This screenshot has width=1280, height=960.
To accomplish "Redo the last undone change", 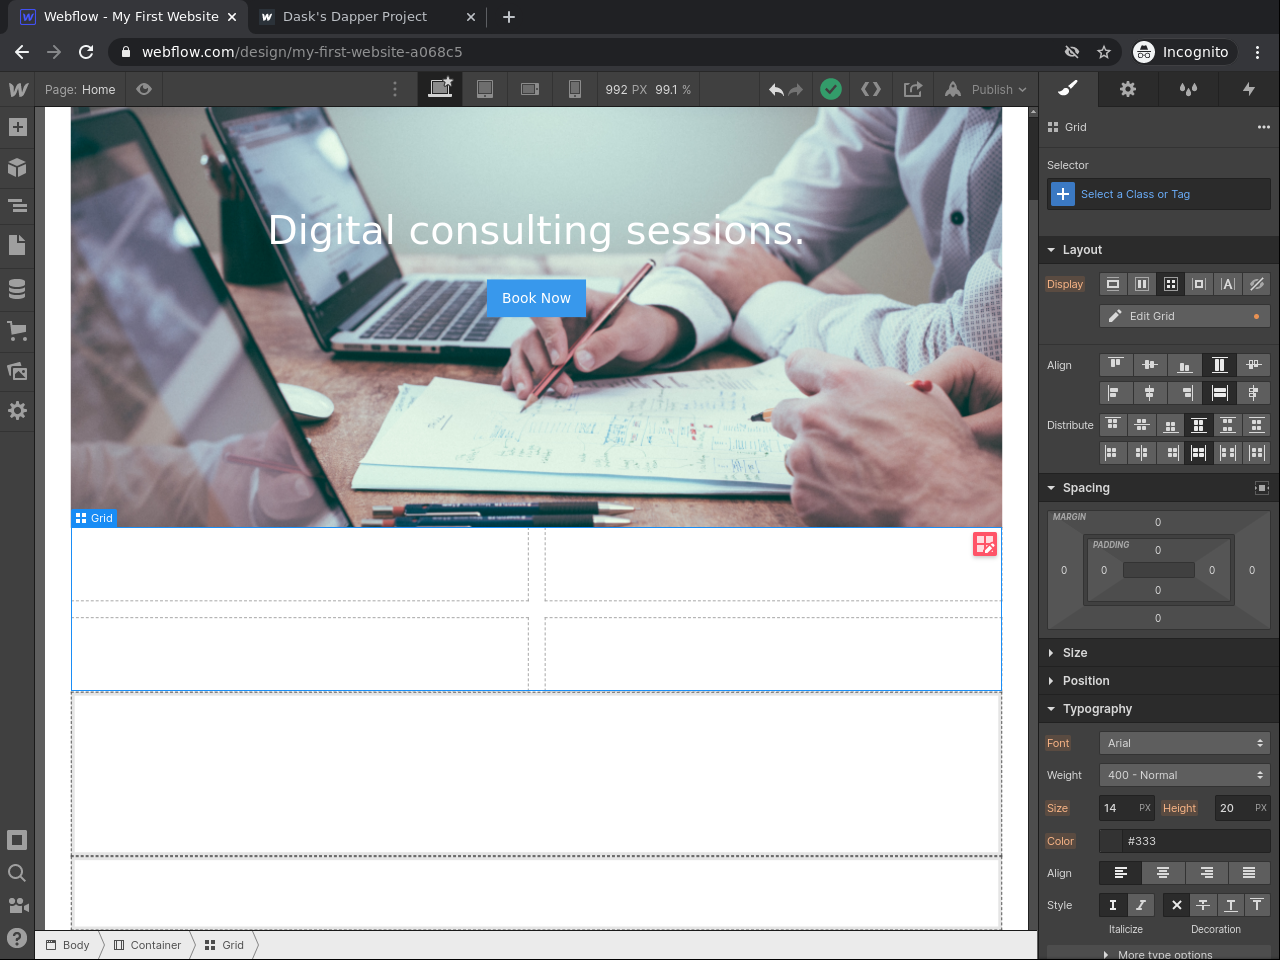I will (796, 89).
